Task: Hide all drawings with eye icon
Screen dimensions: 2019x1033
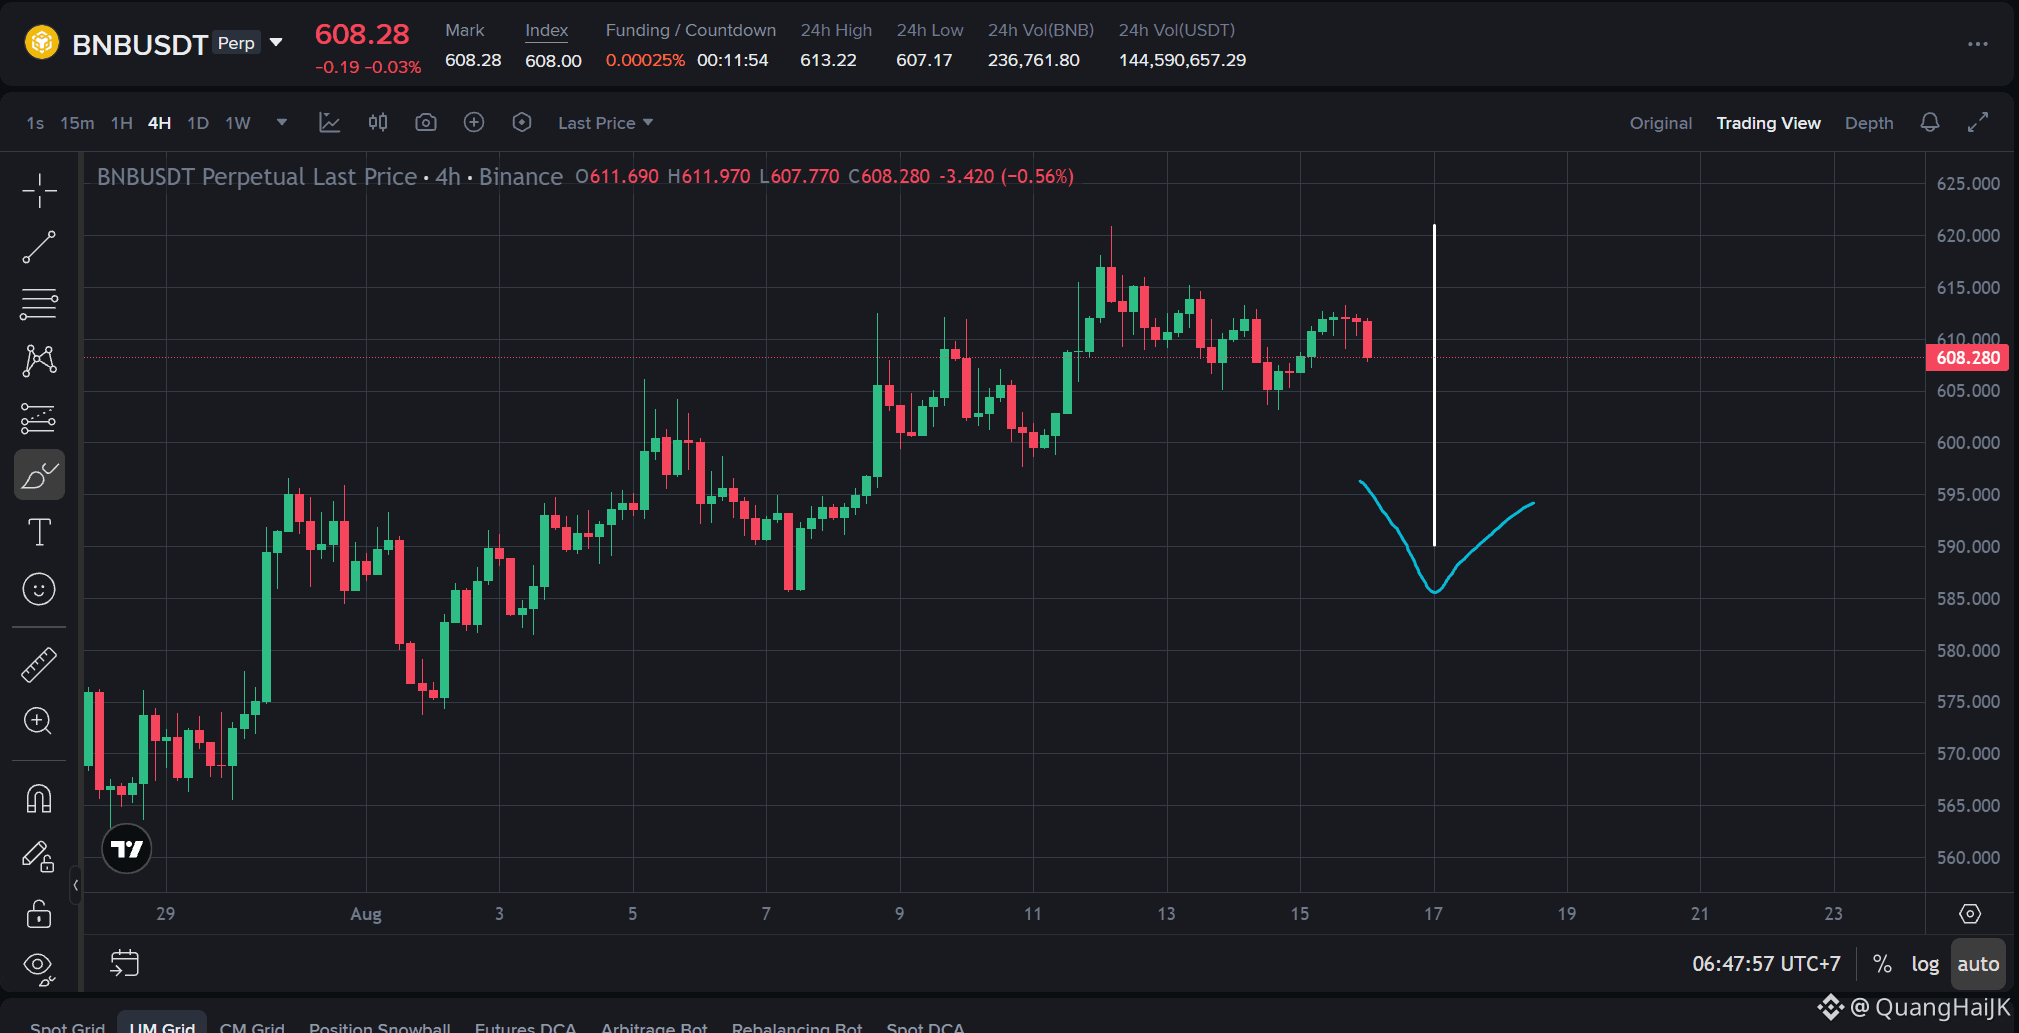Action: (39, 967)
